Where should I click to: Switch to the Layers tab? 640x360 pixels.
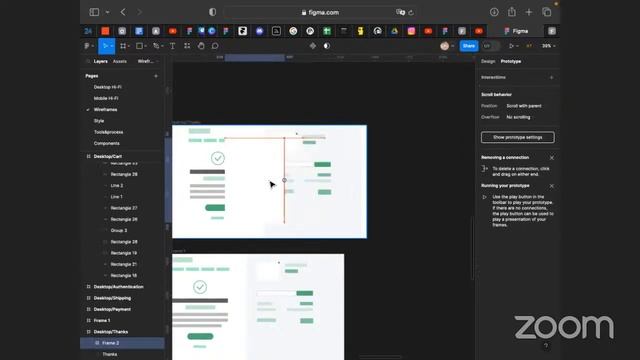[x=100, y=61]
